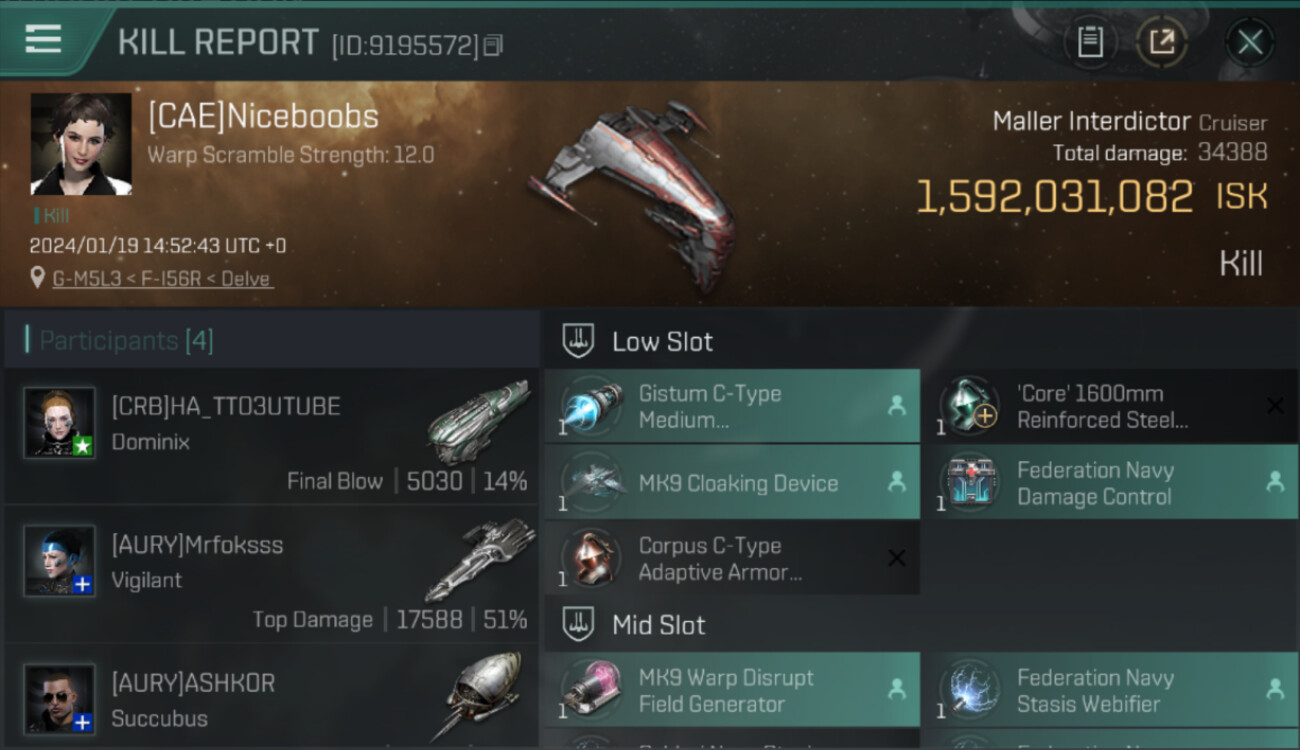Click the ASHKOR pilot portrait
The image size is (1300, 750).
coord(60,699)
